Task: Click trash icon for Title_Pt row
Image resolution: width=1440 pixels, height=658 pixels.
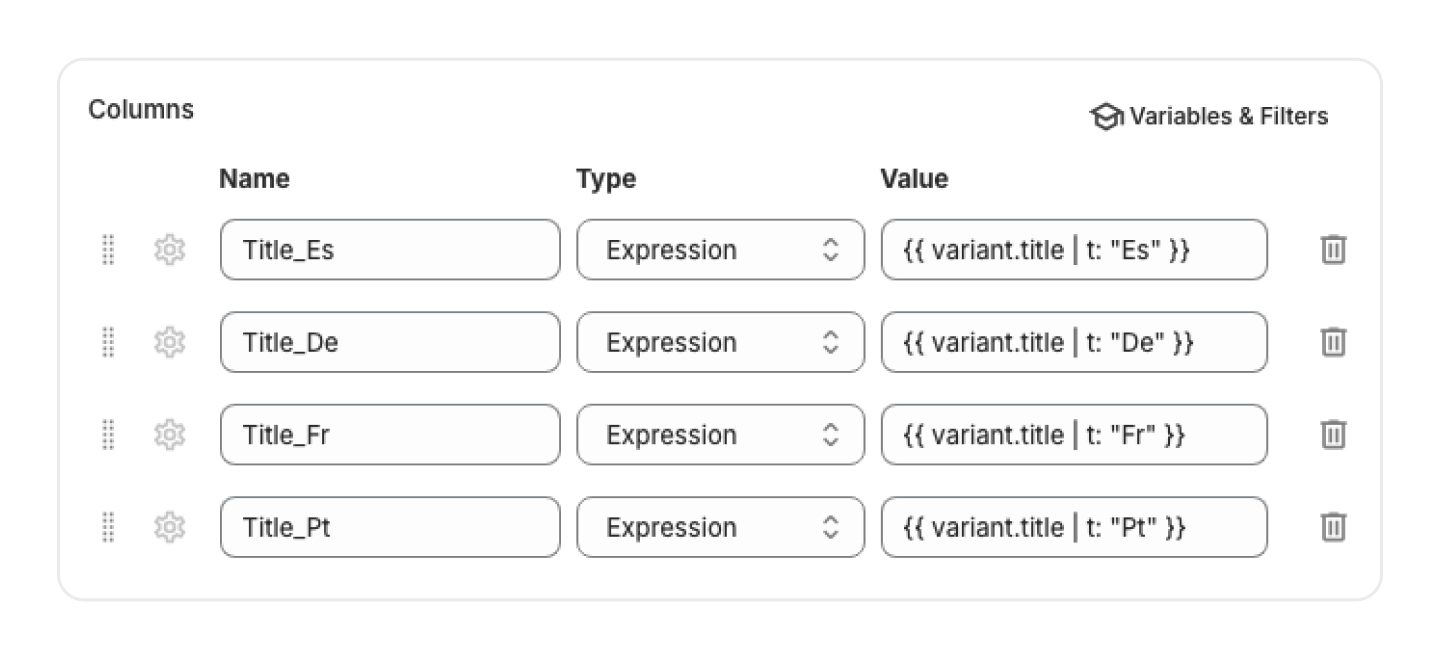Action: [x=1333, y=527]
